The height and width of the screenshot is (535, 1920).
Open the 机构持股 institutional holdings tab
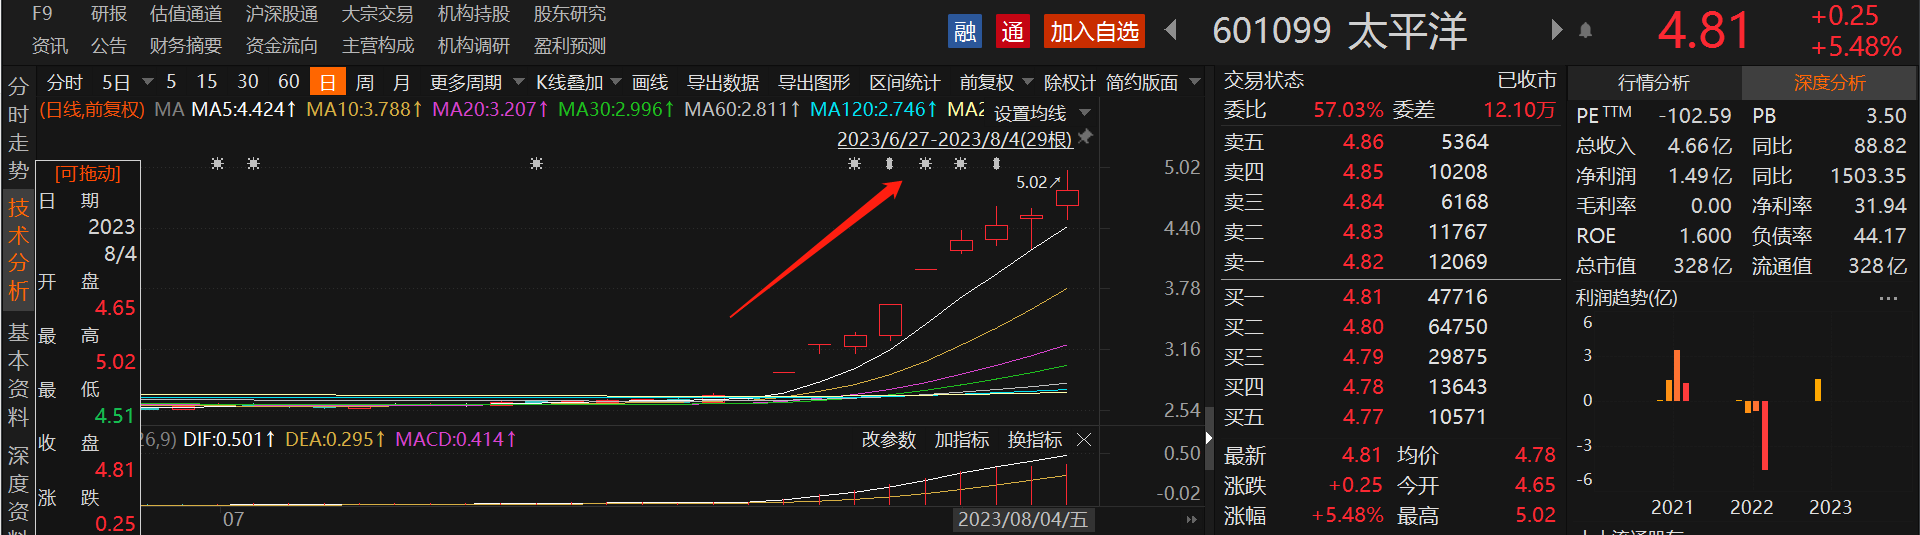click(x=474, y=14)
